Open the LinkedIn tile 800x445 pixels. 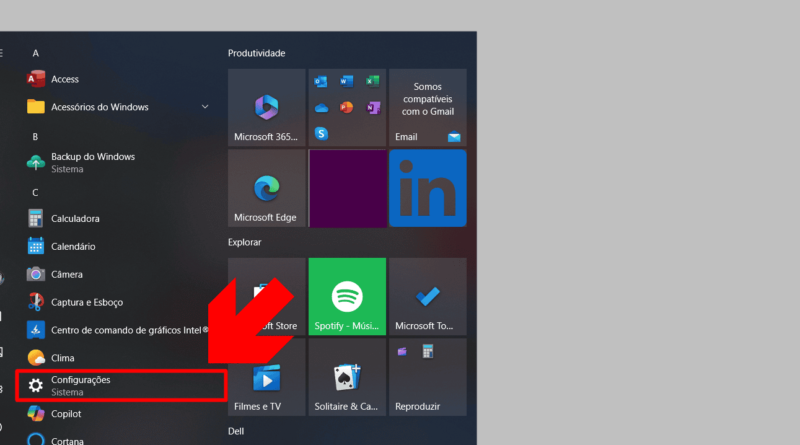point(428,188)
